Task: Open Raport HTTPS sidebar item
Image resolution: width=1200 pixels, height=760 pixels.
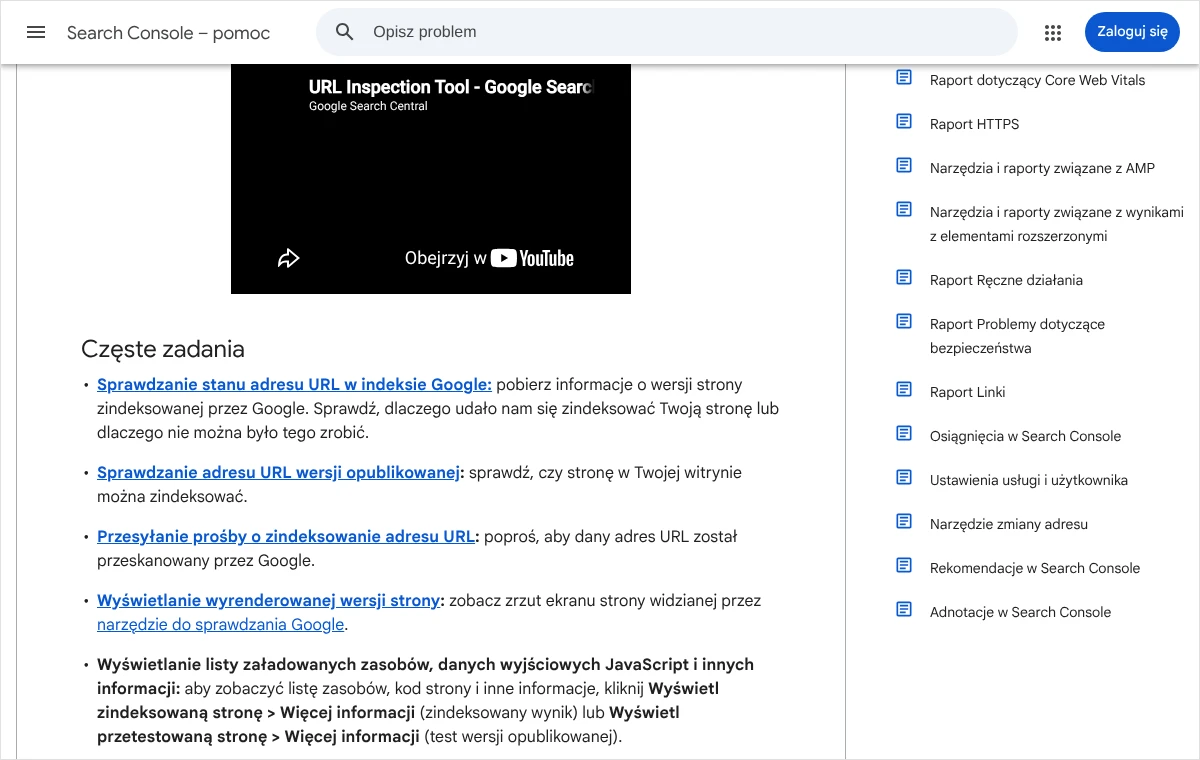Action: tap(974, 124)
